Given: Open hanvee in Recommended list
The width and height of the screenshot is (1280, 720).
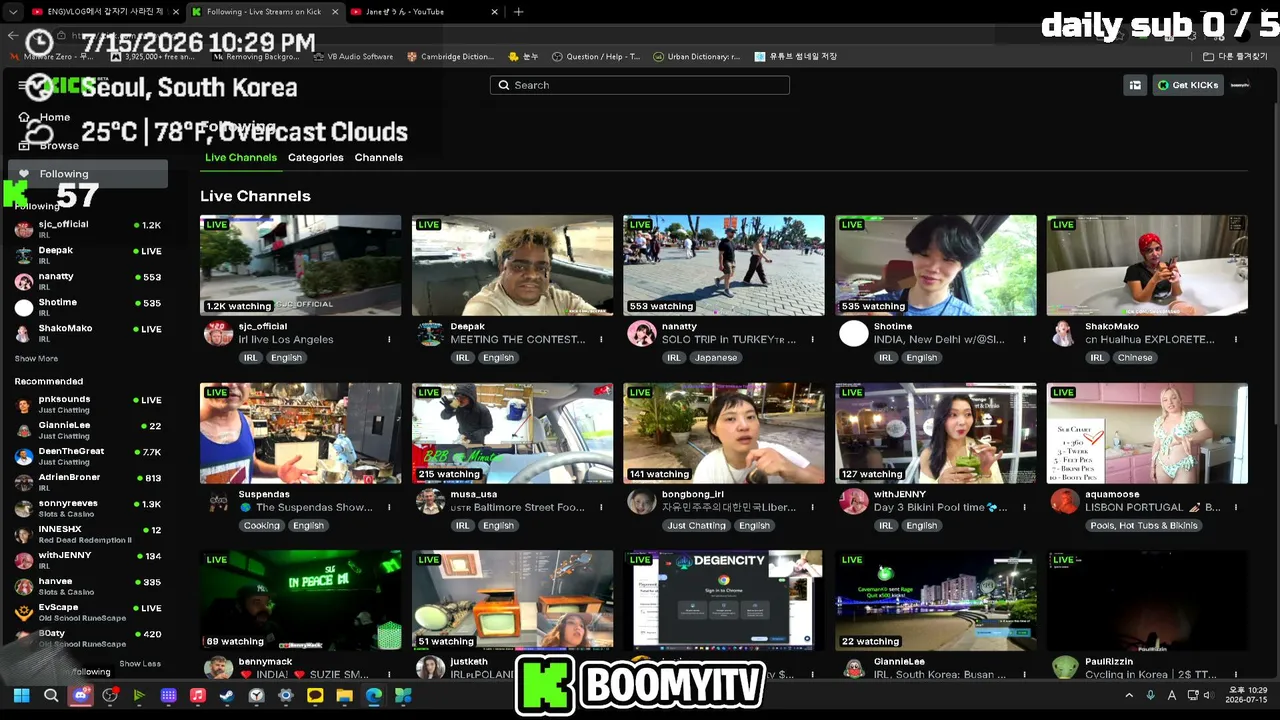Looking at the screenshot, I should click(x=88, y=586).
